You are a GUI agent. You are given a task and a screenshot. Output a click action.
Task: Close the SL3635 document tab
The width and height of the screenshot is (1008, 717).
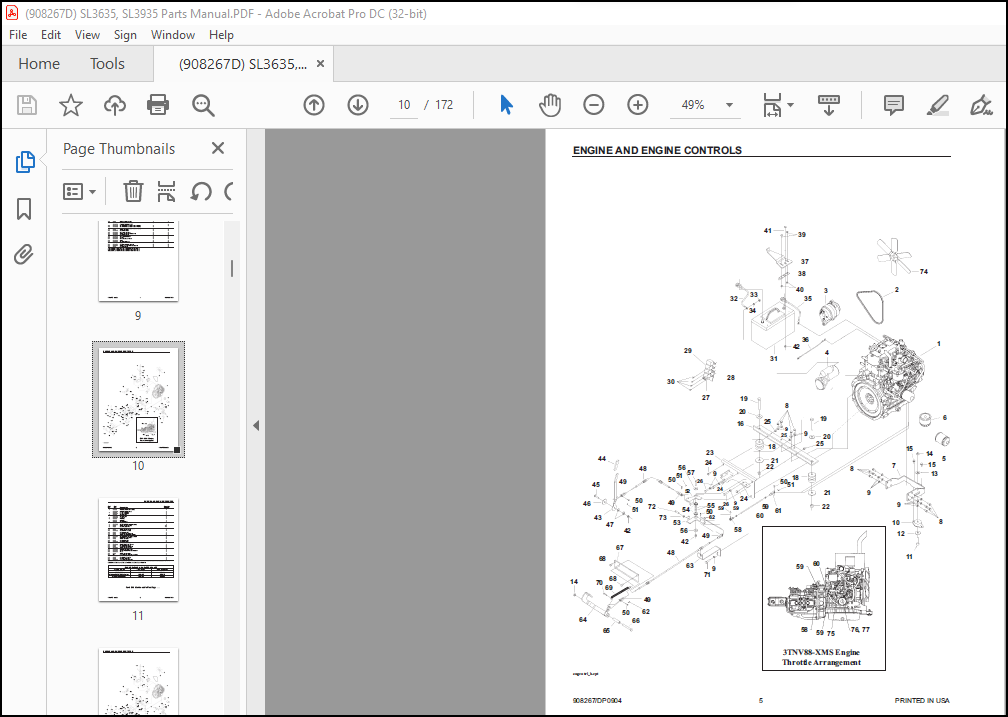coord(320,64)
